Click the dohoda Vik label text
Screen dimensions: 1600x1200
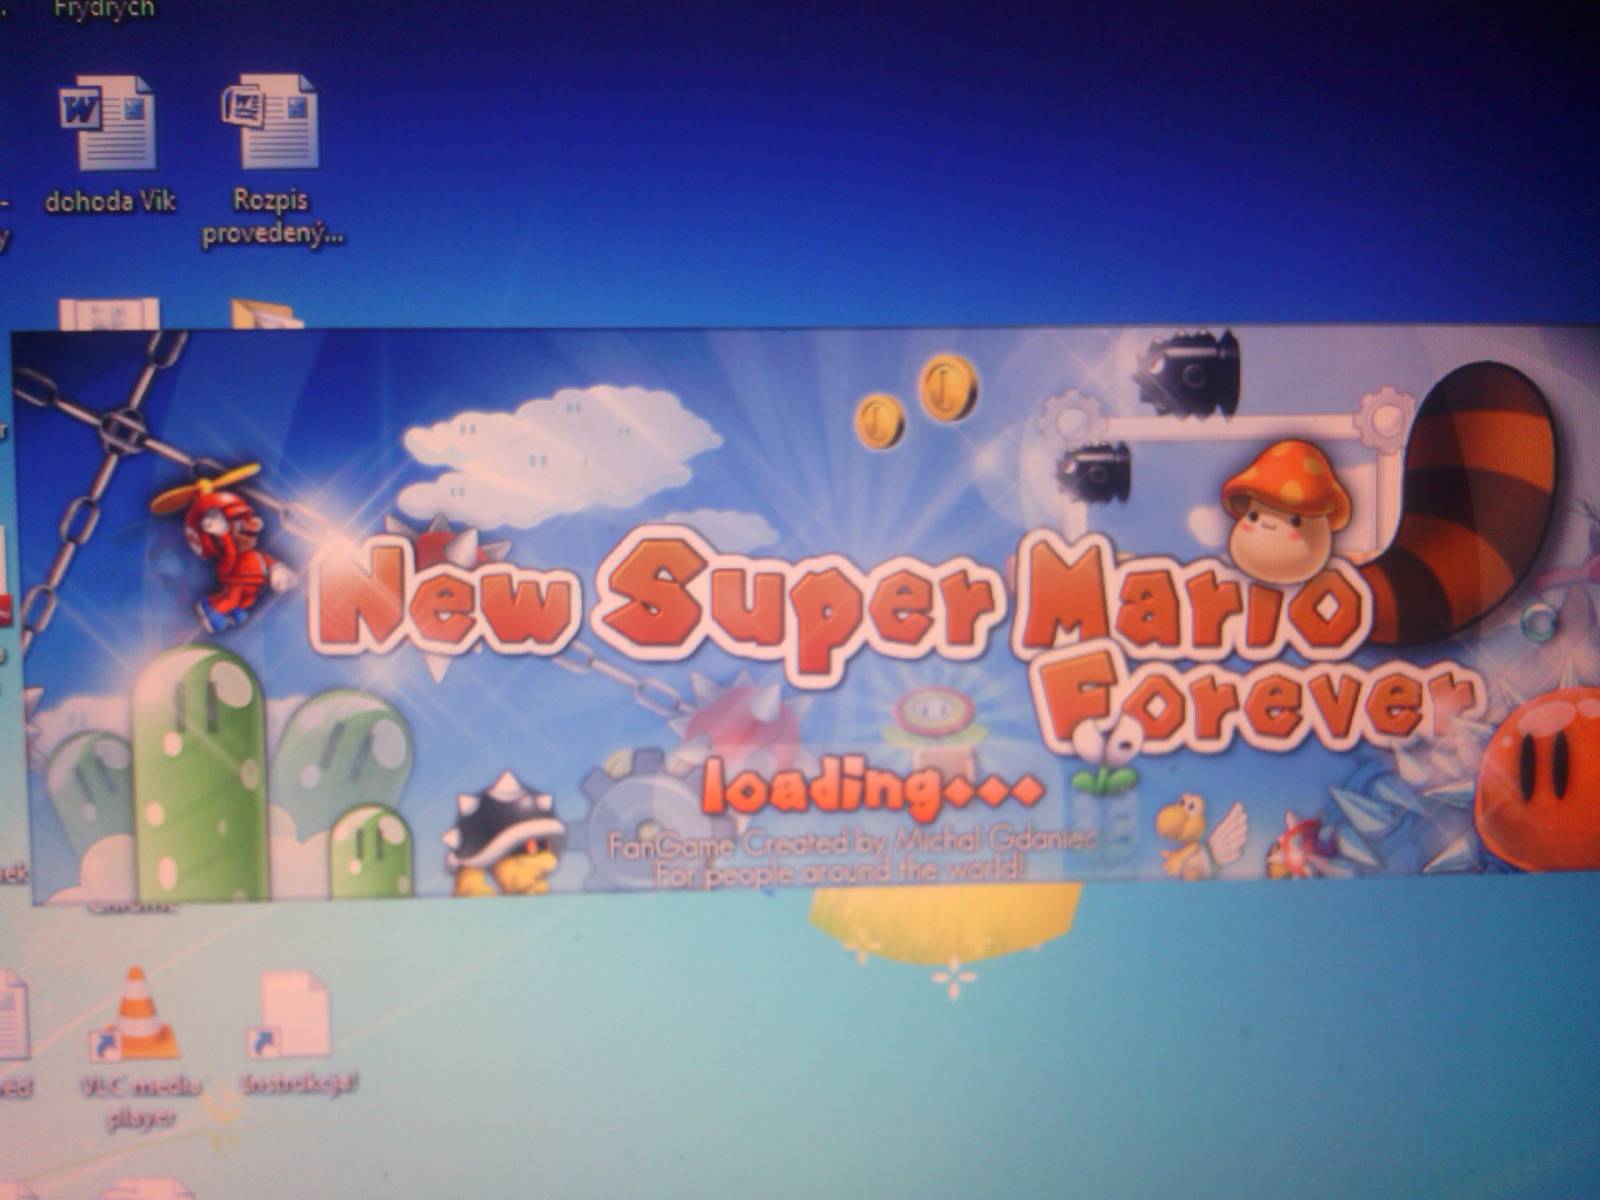point(111,201)
